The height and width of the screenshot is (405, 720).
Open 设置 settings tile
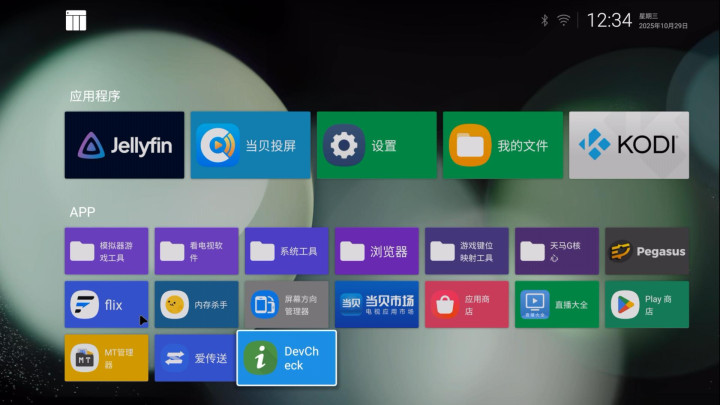[377, 145]
